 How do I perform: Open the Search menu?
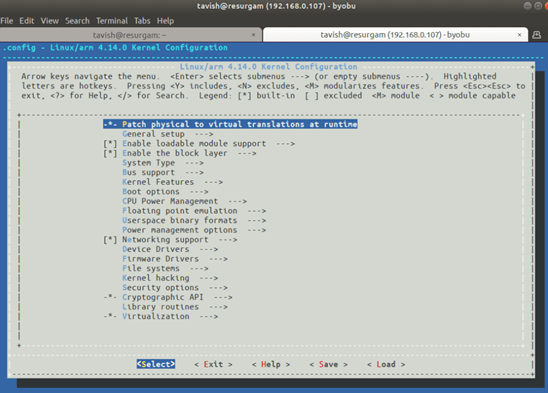point(77,21)
